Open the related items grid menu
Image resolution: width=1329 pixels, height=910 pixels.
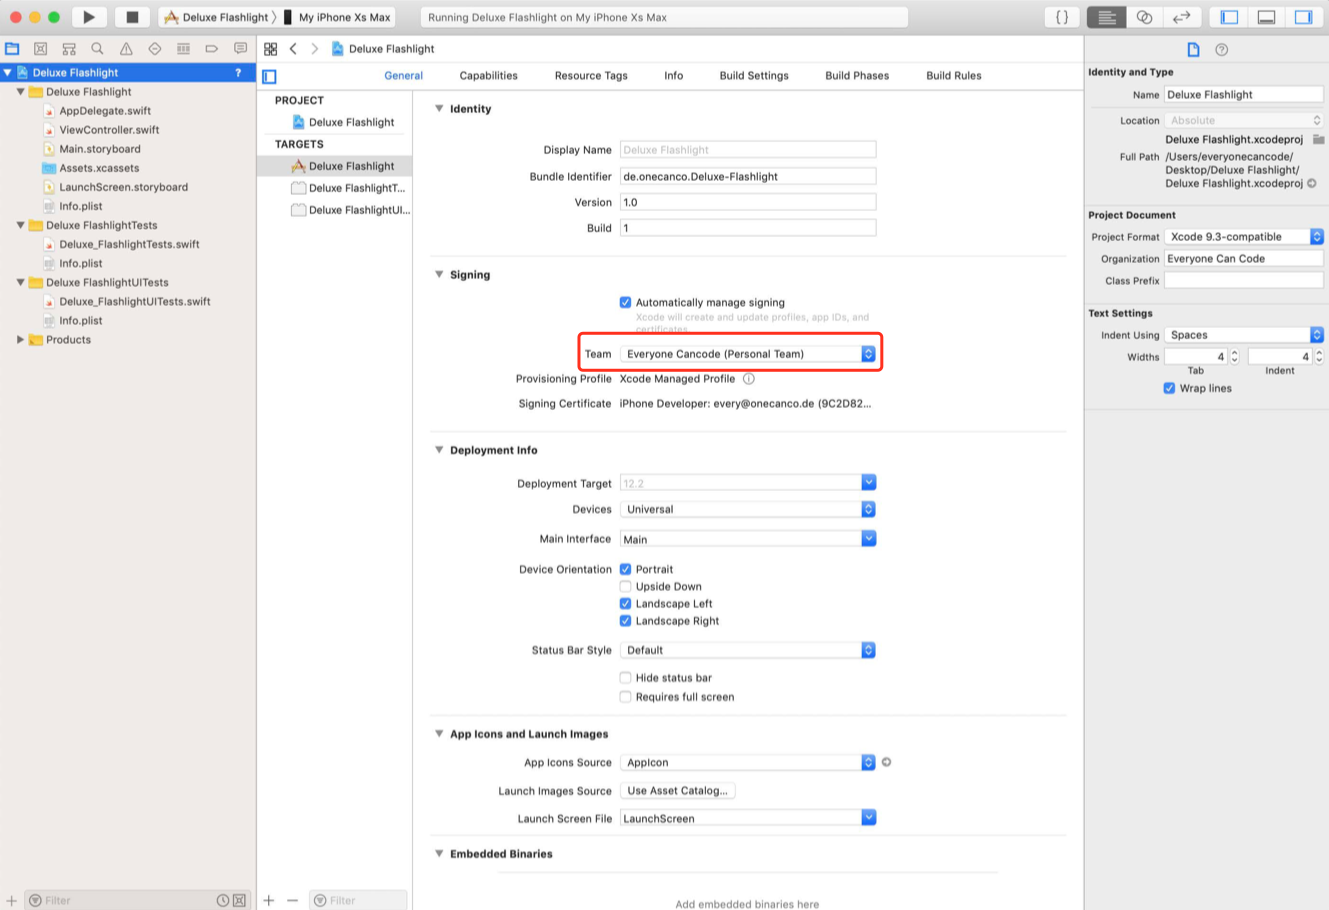click(270, 49)
